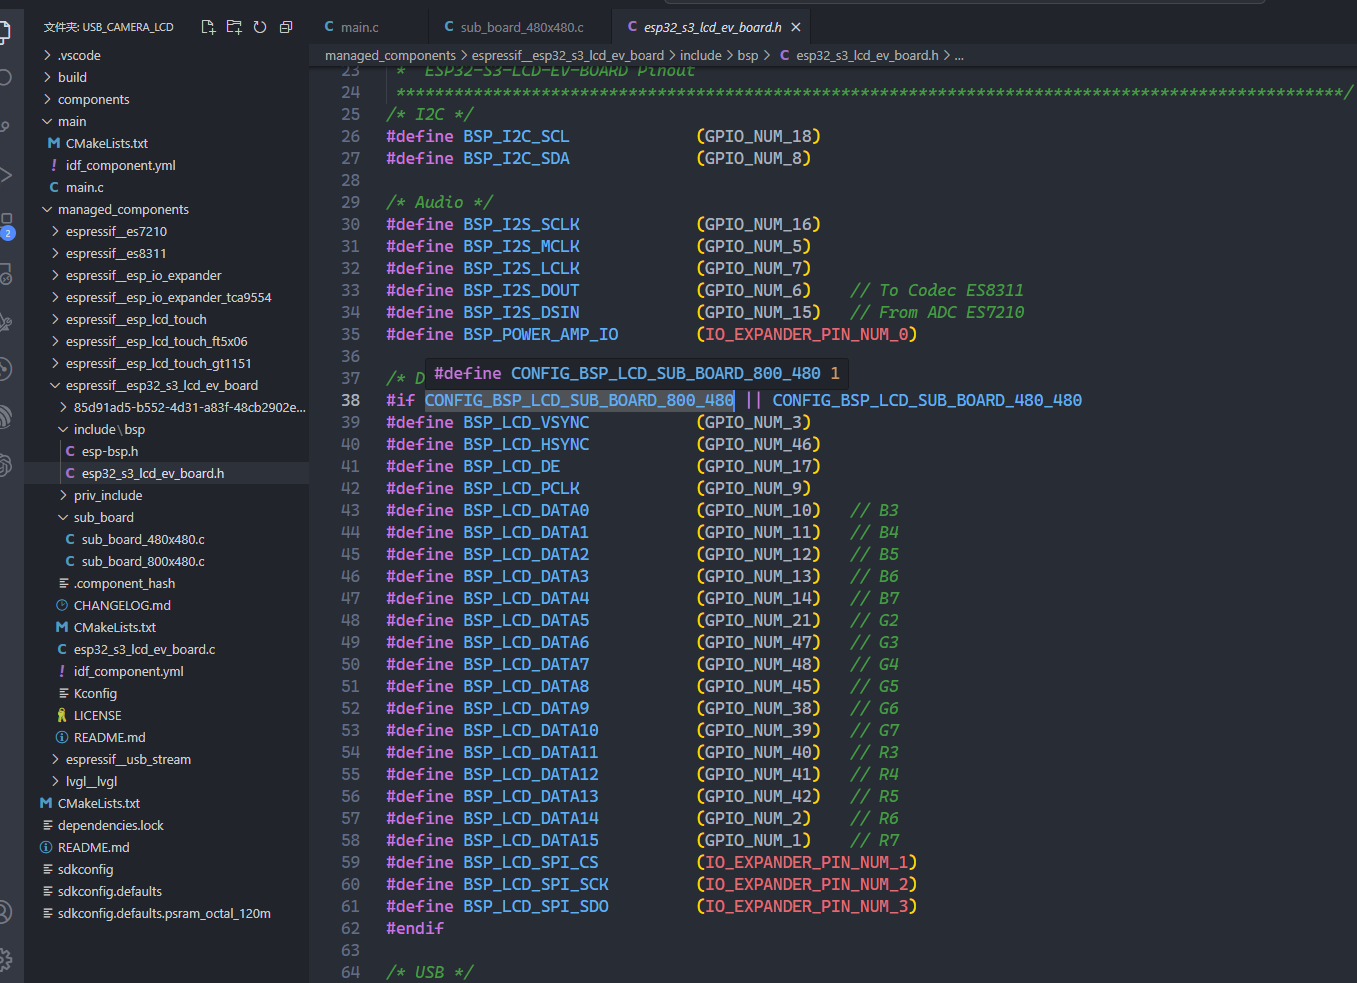The image size is (1357, 983).
Task: Click line number 62 in the gutter
Action: point(350,928)
